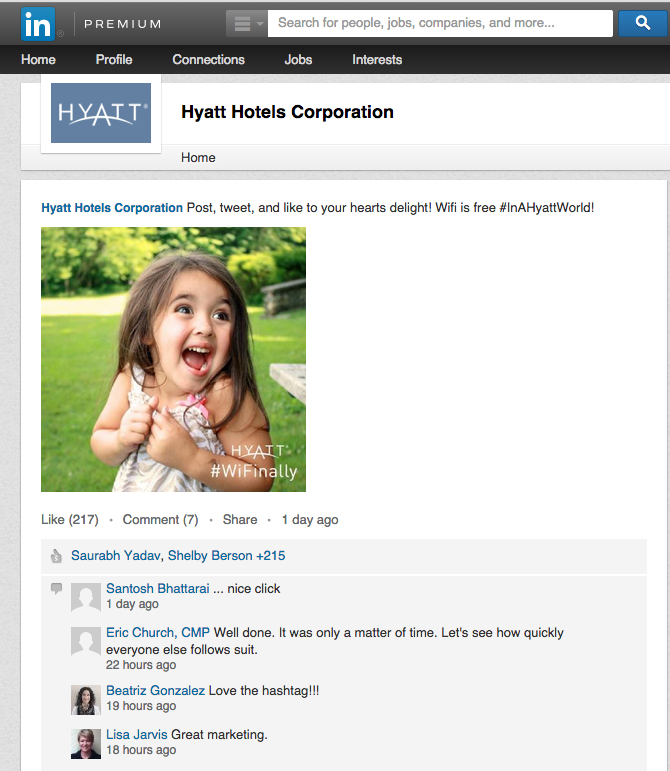Click the PREMIUM label in header
The width and height of the screenshot is (670, 771).
(122, 24)
